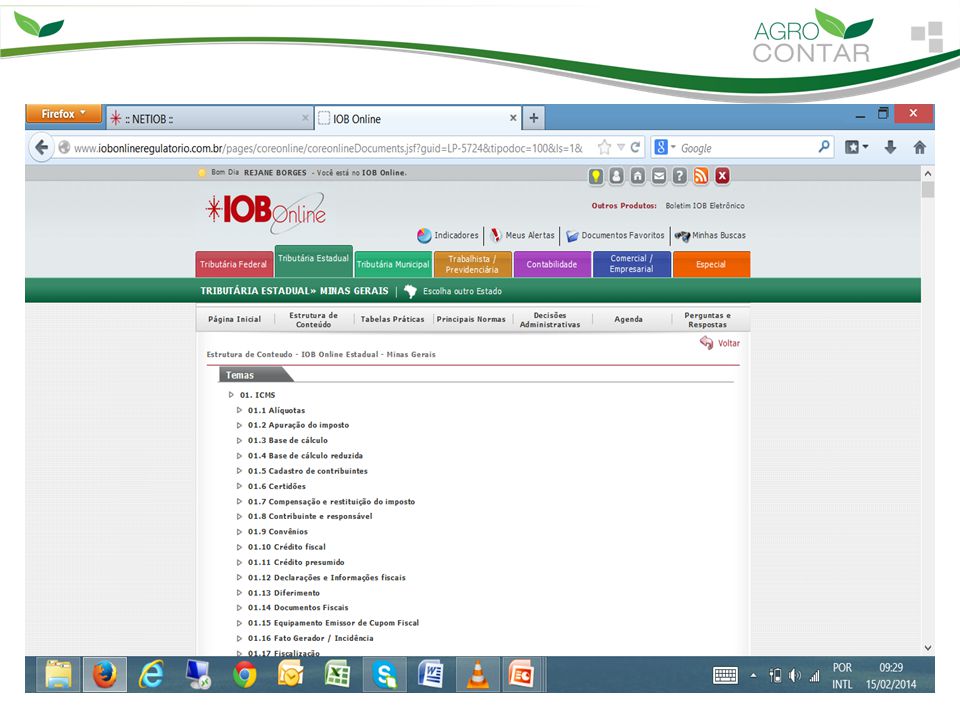Expand 01.9 Convênios arrow

coord(239,531)
